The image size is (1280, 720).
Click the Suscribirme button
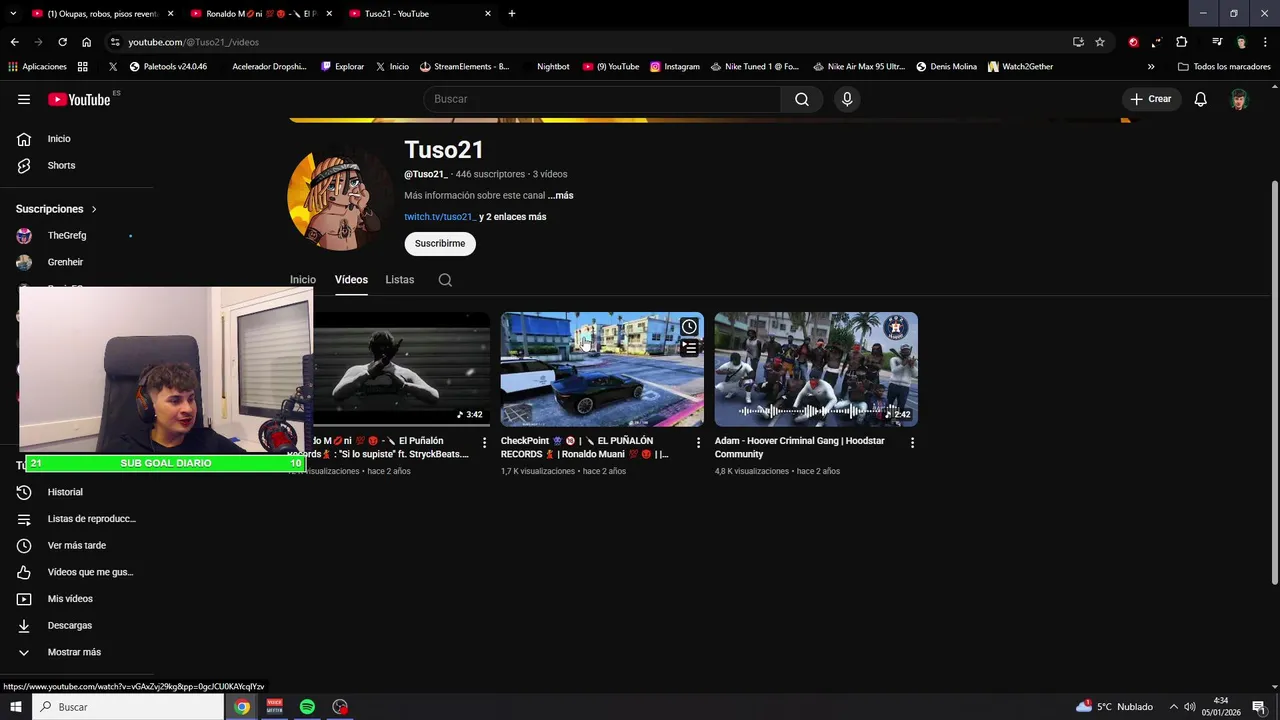click(440, 243)
